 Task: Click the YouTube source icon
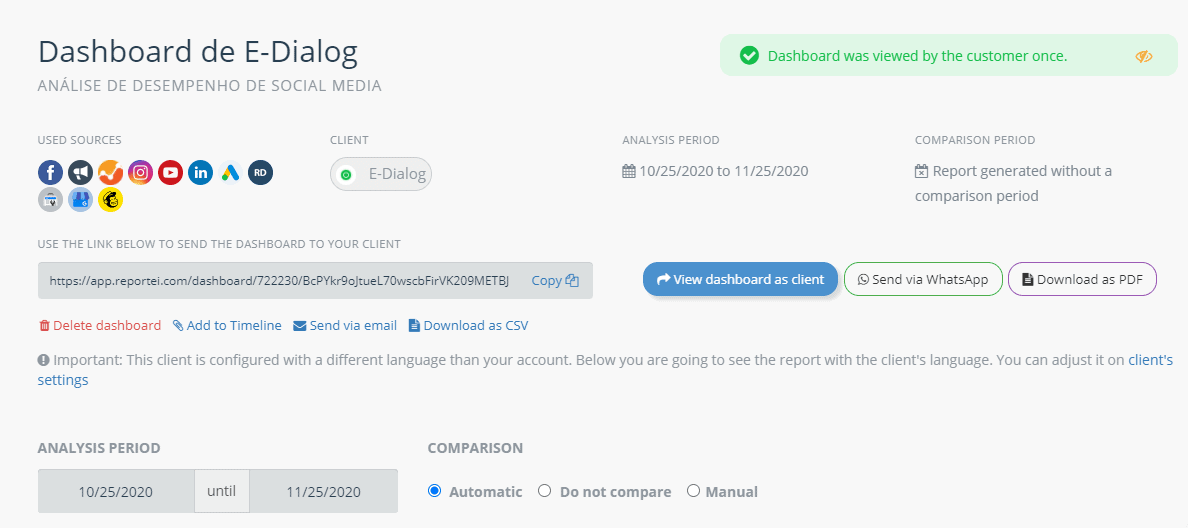tap(171, 173)
